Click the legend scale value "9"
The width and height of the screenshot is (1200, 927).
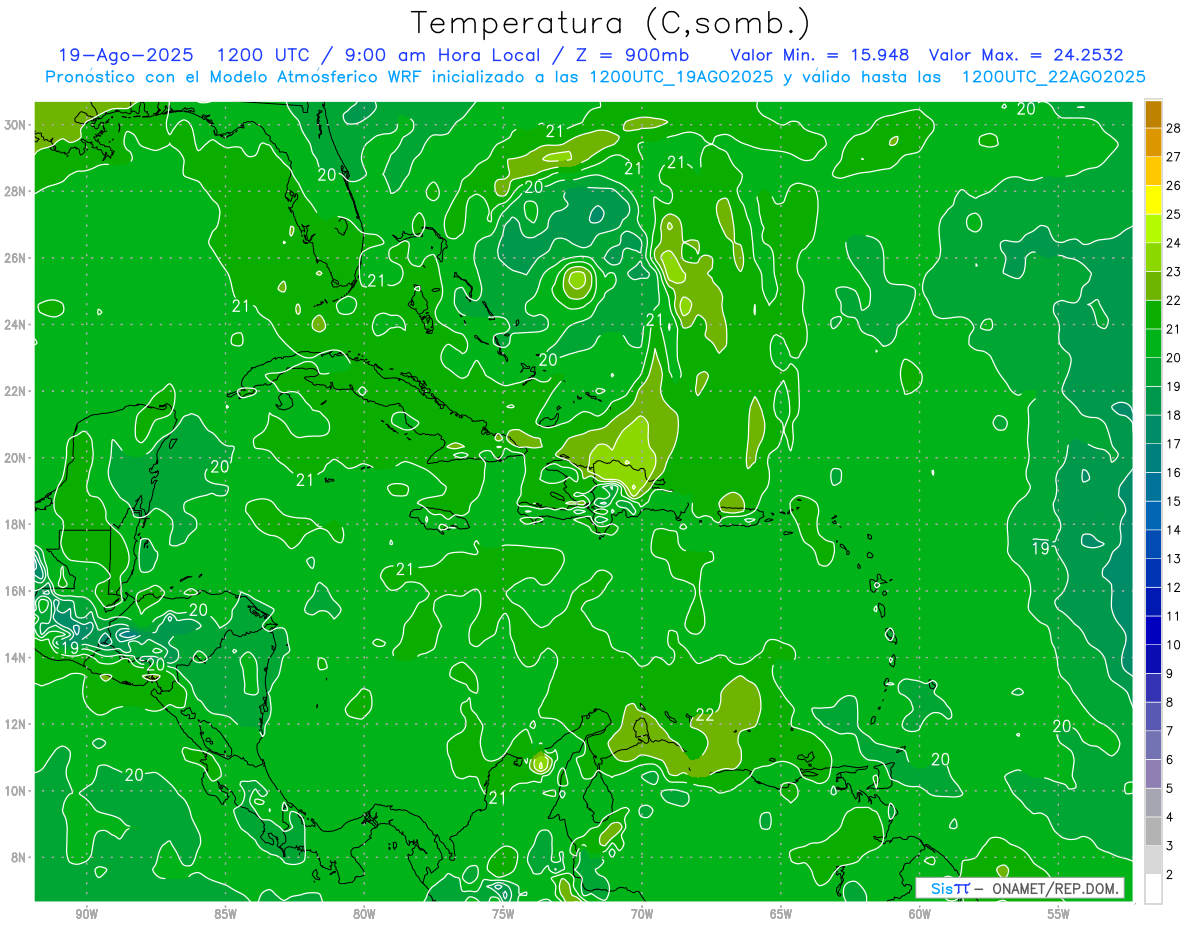click(x=1169, y=674)
